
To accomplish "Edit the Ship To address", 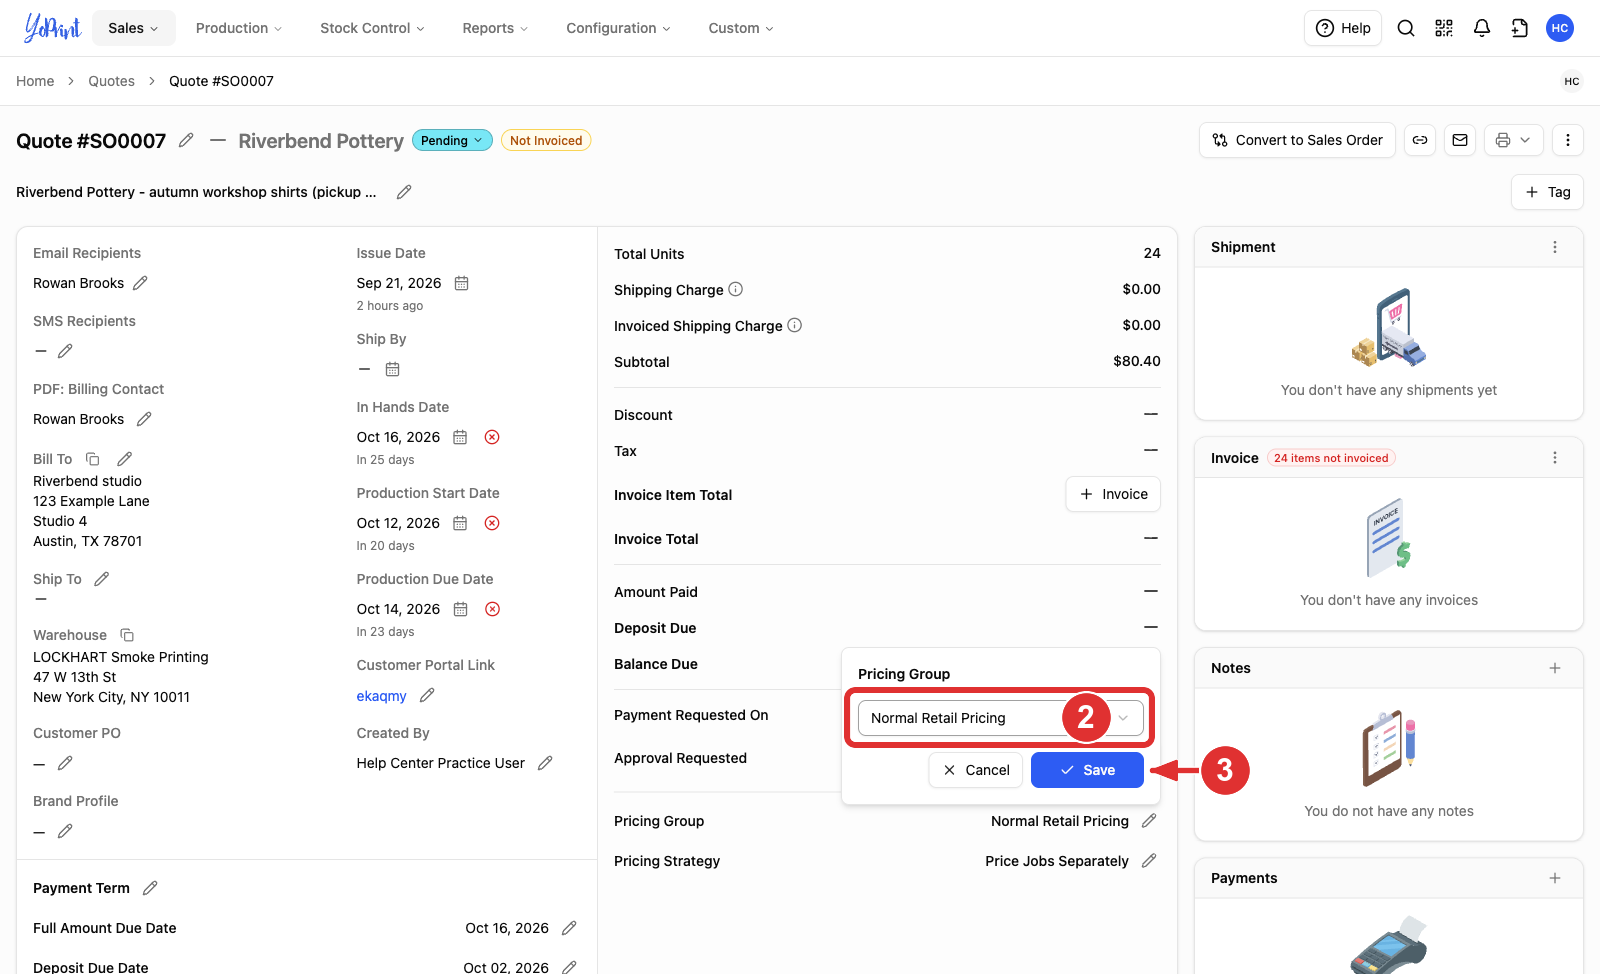I will [x=102, y=579].
